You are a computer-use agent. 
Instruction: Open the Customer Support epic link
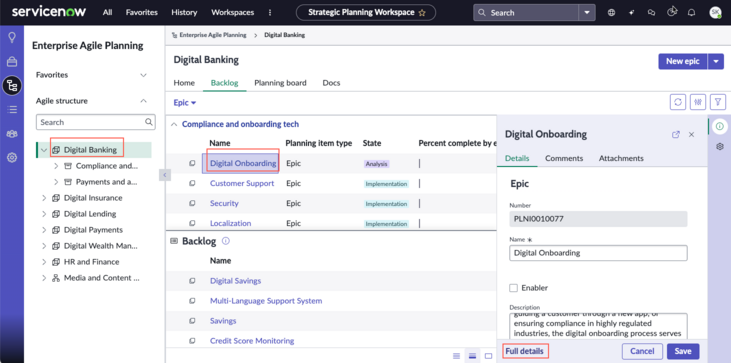pos(242,184)
